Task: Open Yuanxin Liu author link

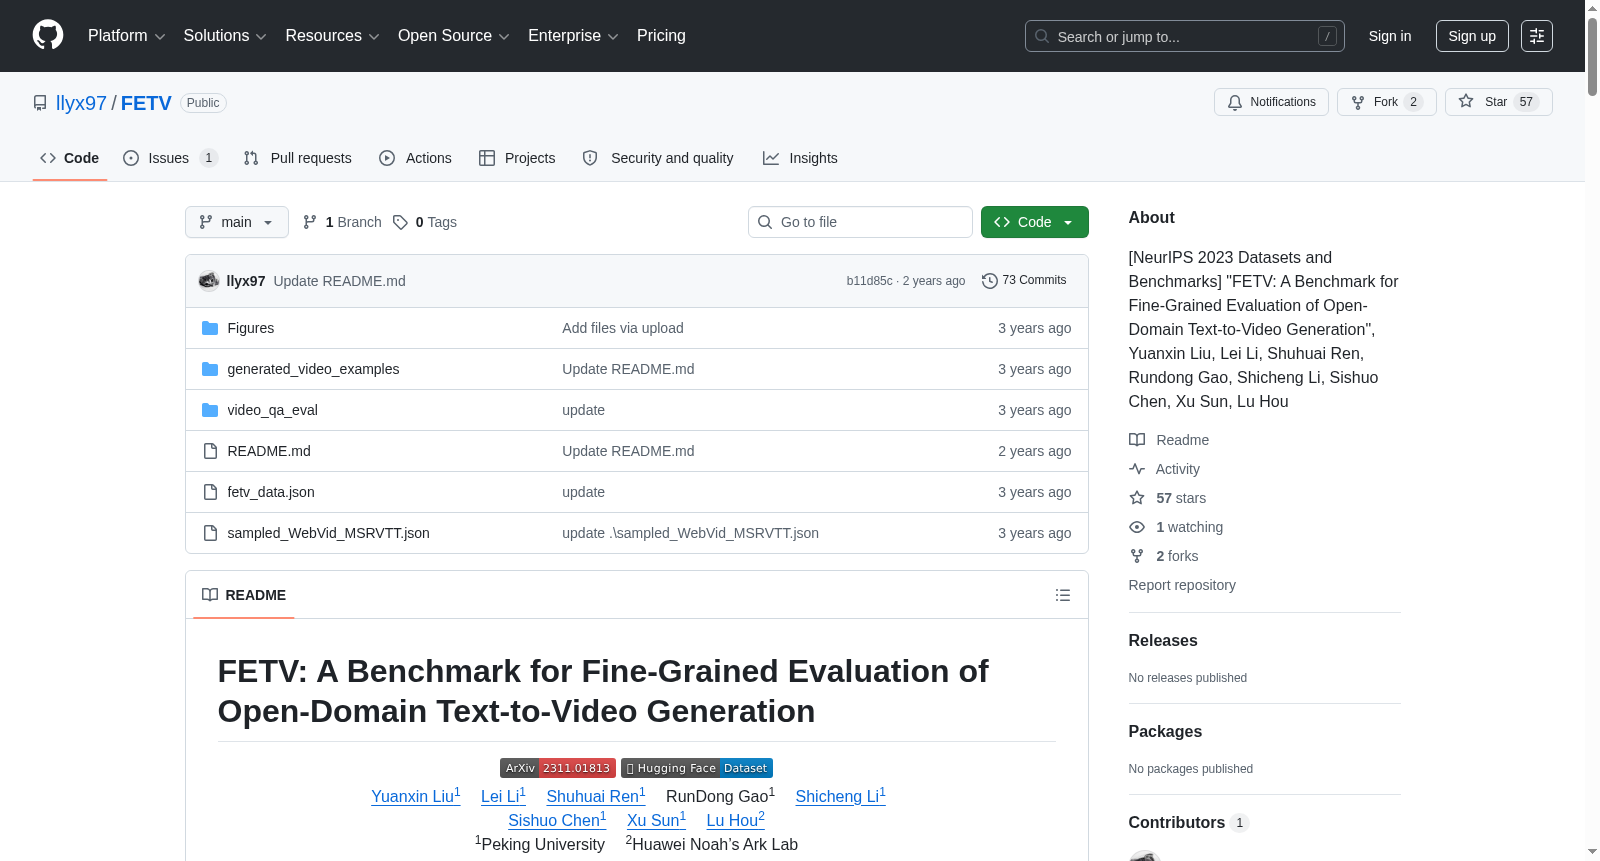Action: coord(416,796)
